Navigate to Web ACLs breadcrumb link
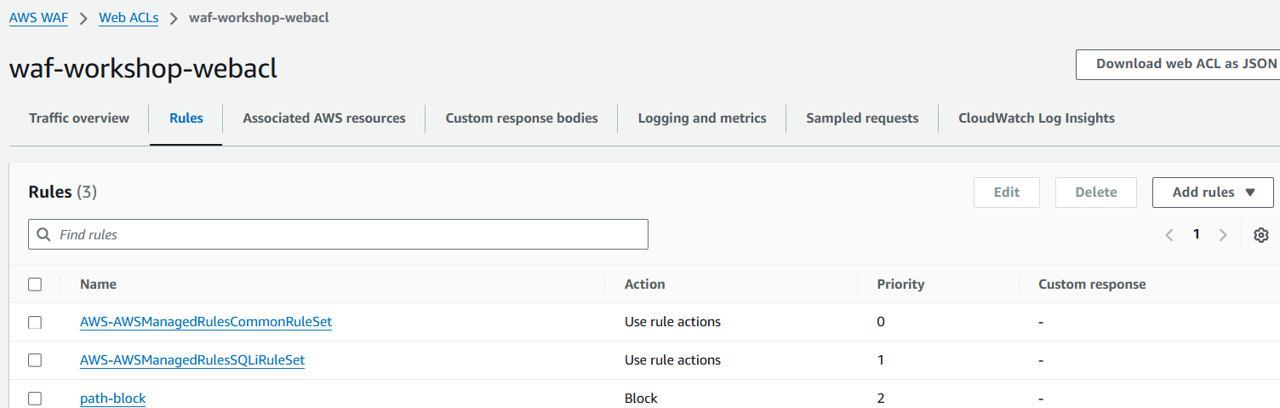 coord(129,18)
